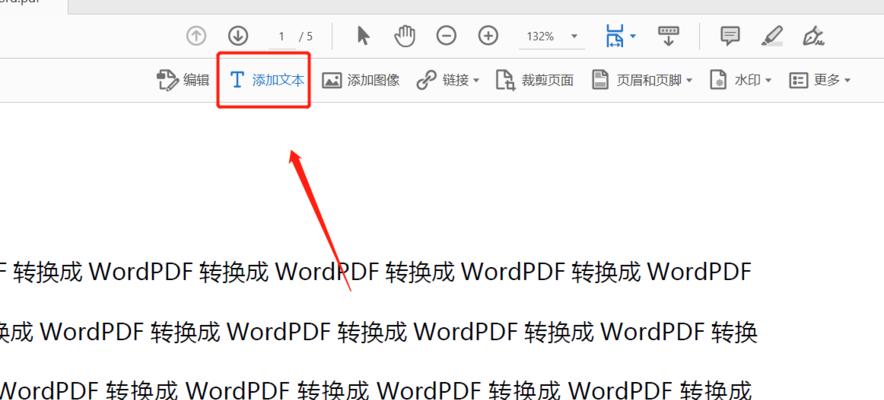
Task: Click the 添加图像 add image button
Action: [x=361, y=81]
